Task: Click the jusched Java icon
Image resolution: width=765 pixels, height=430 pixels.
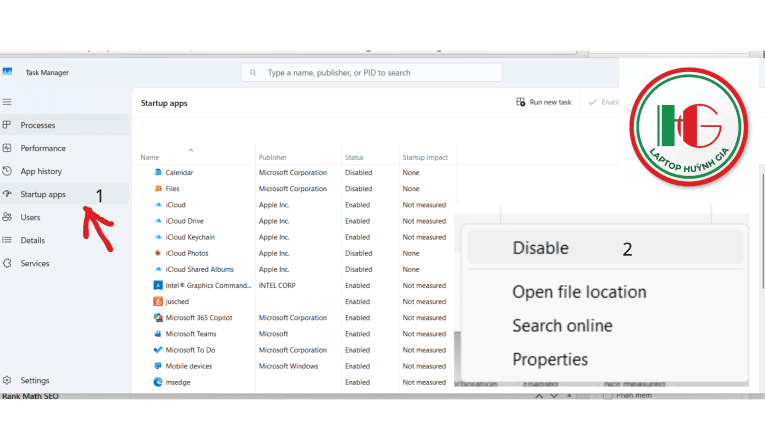Action: (x=158, y=301)
